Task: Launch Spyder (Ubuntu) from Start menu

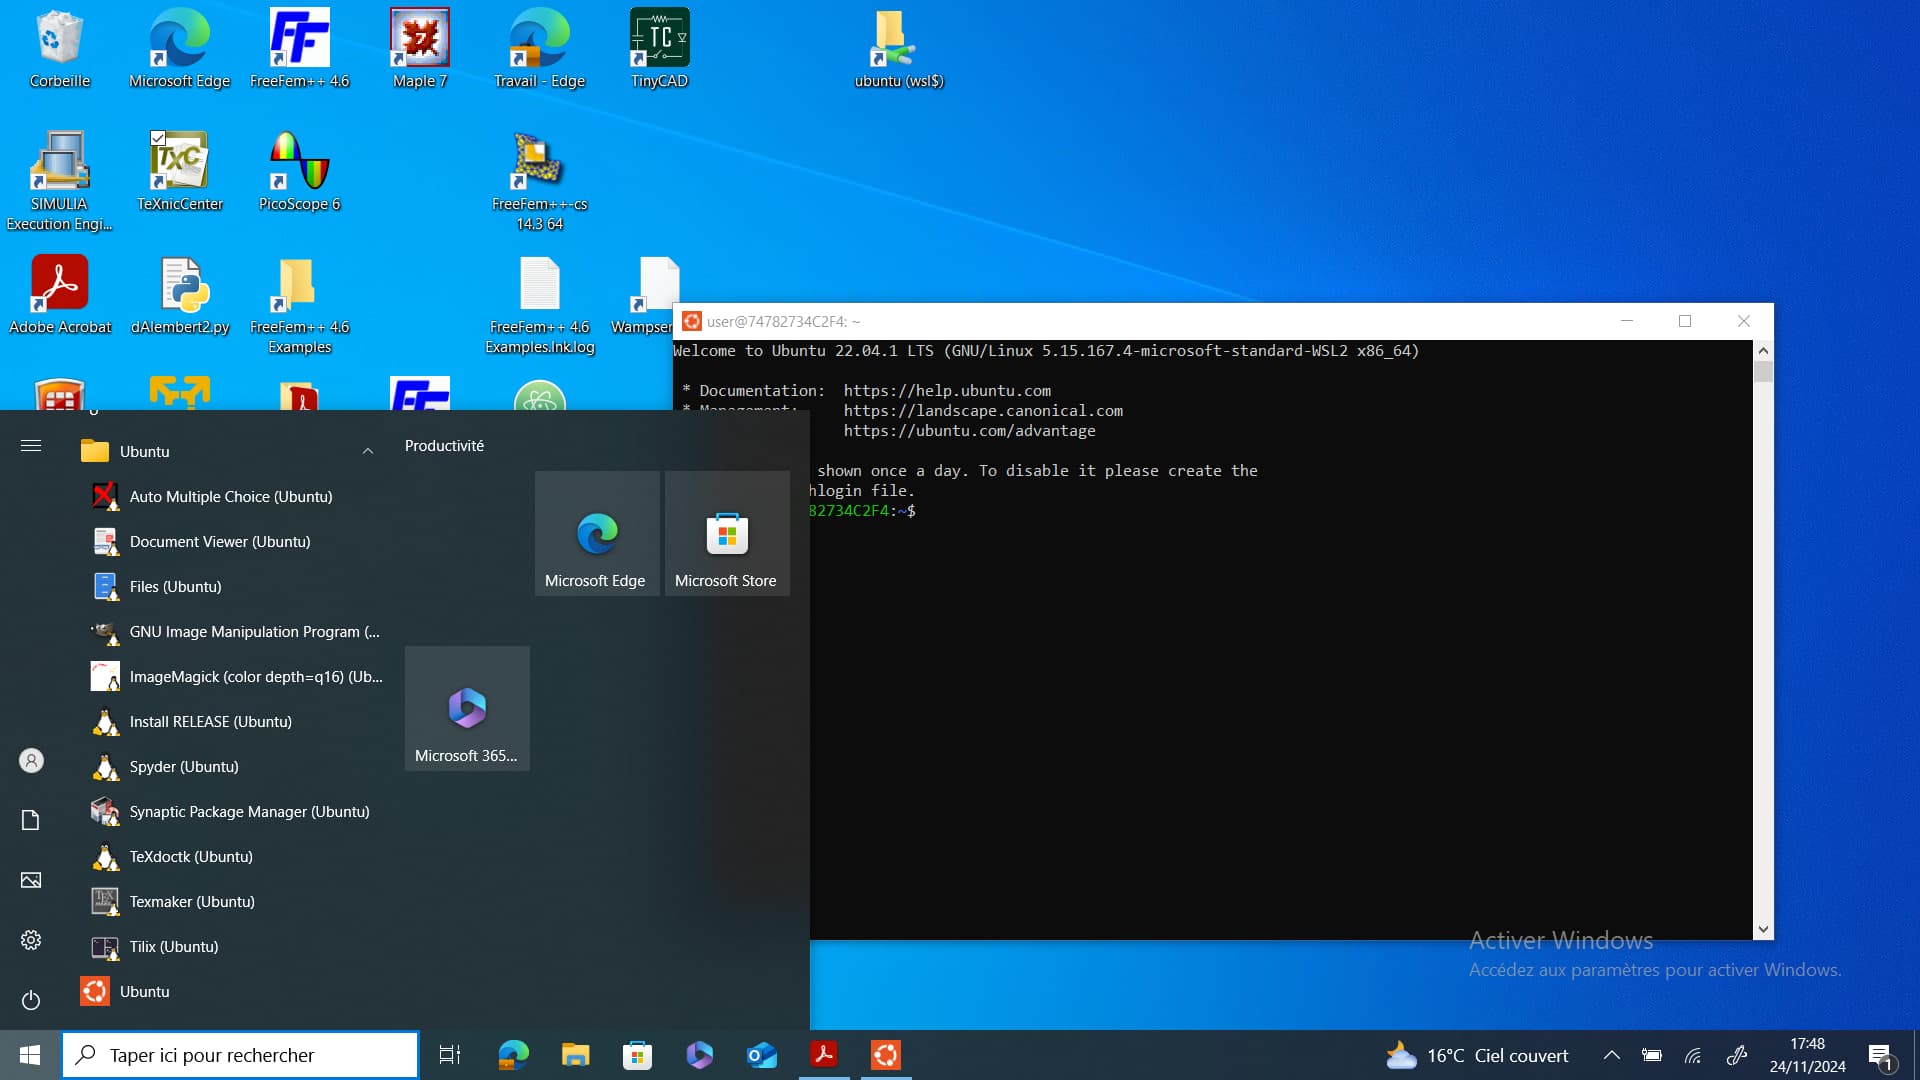Action: pos(230,767)
